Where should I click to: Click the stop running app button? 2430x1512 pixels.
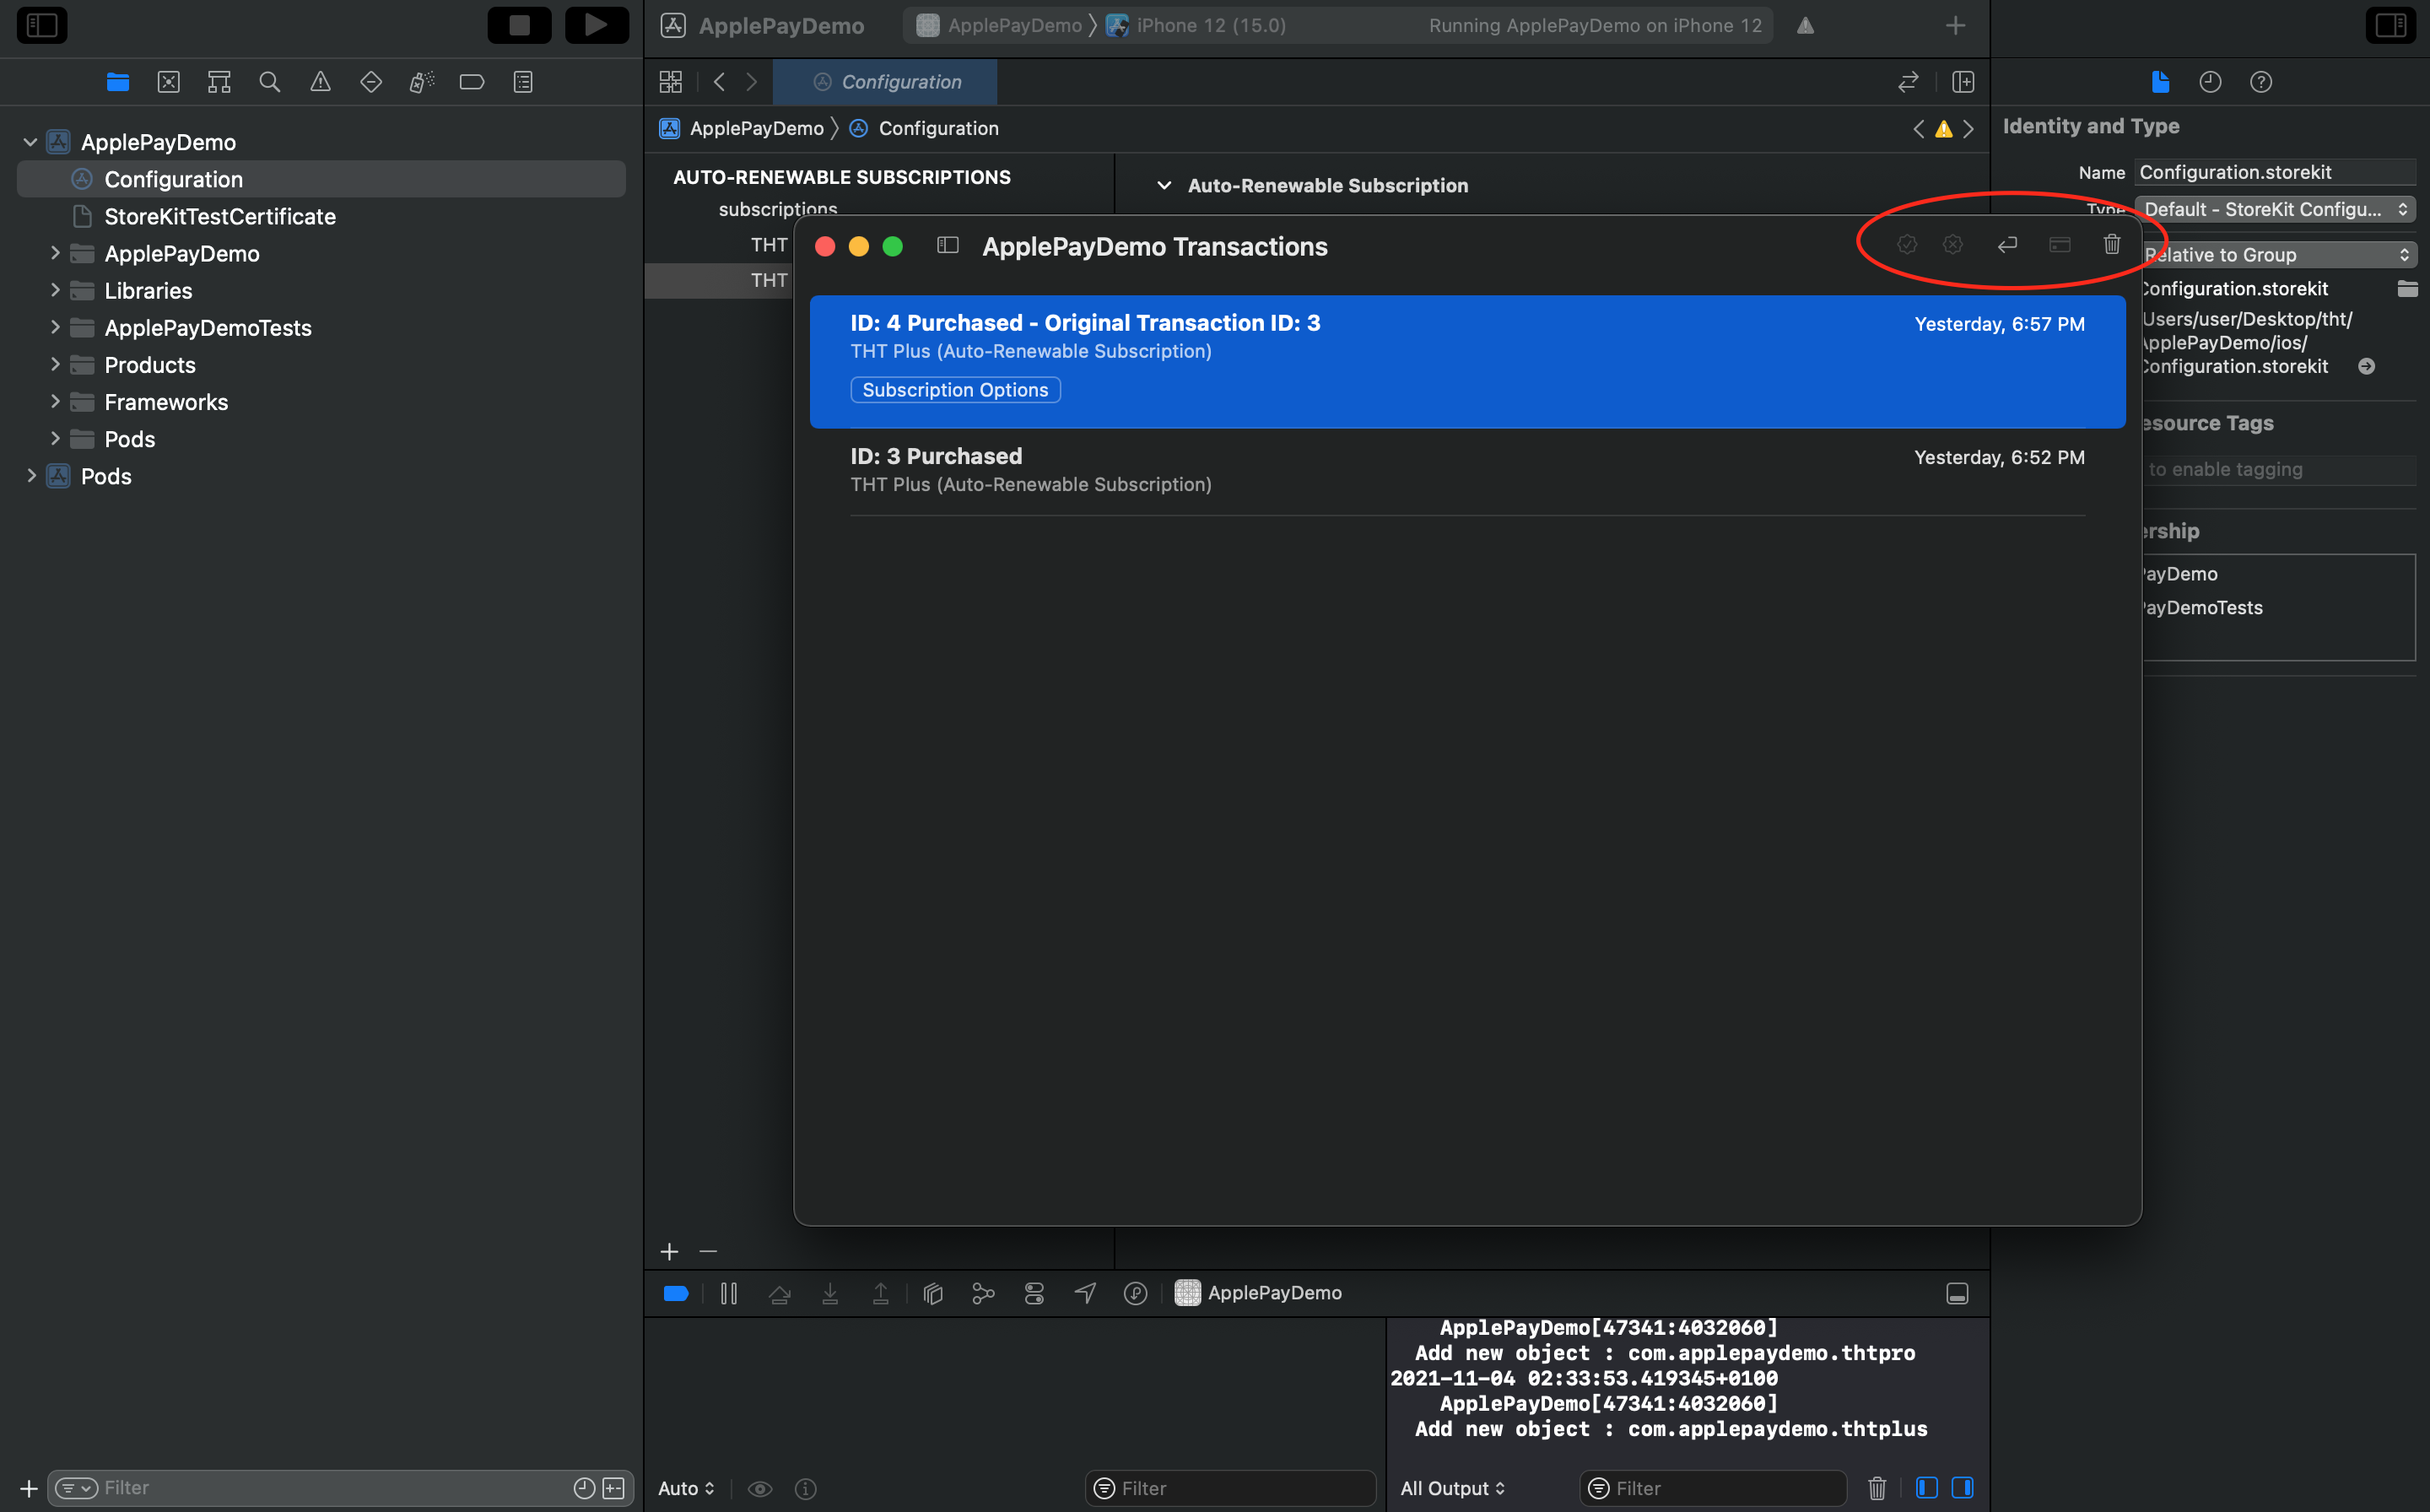[519, 25]
